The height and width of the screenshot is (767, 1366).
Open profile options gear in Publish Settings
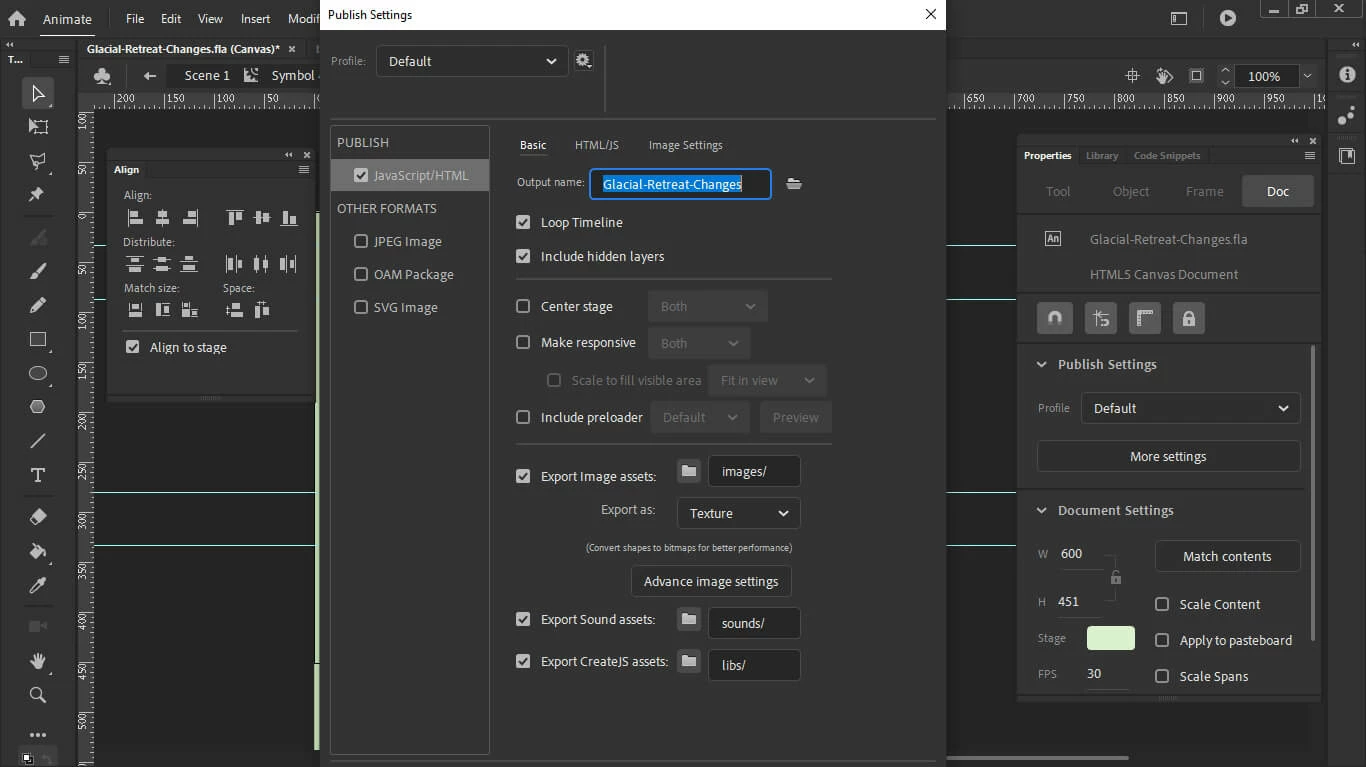click(x=584, y=61)
